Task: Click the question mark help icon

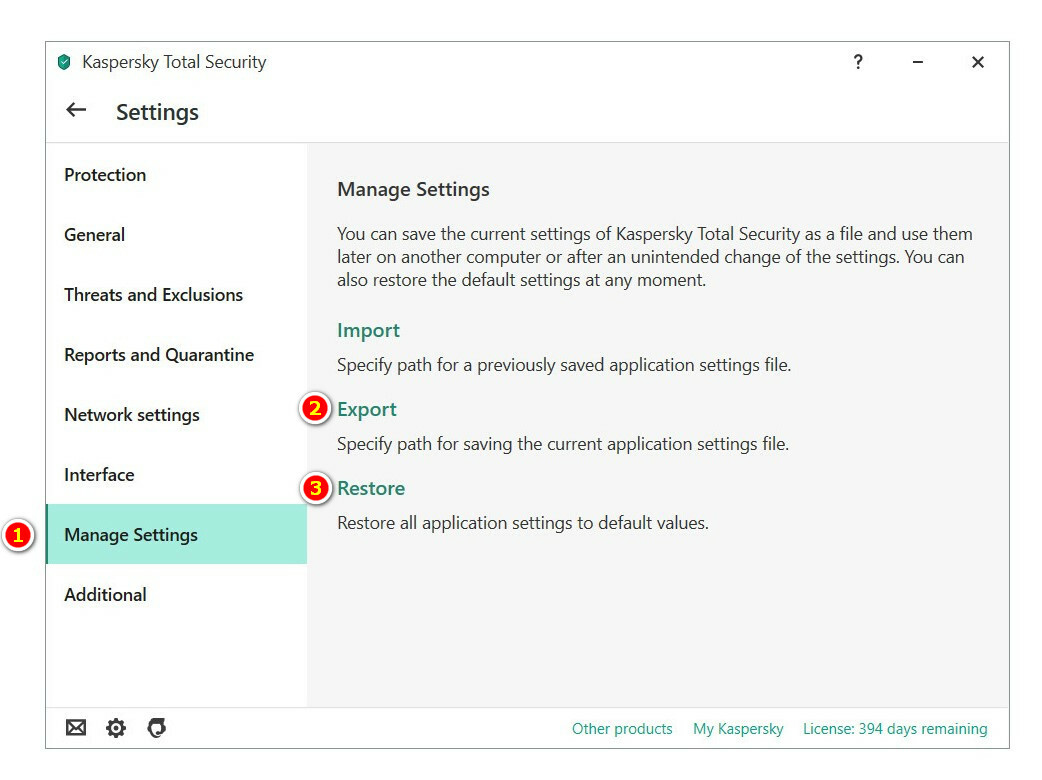Action: tap(858, 62)
